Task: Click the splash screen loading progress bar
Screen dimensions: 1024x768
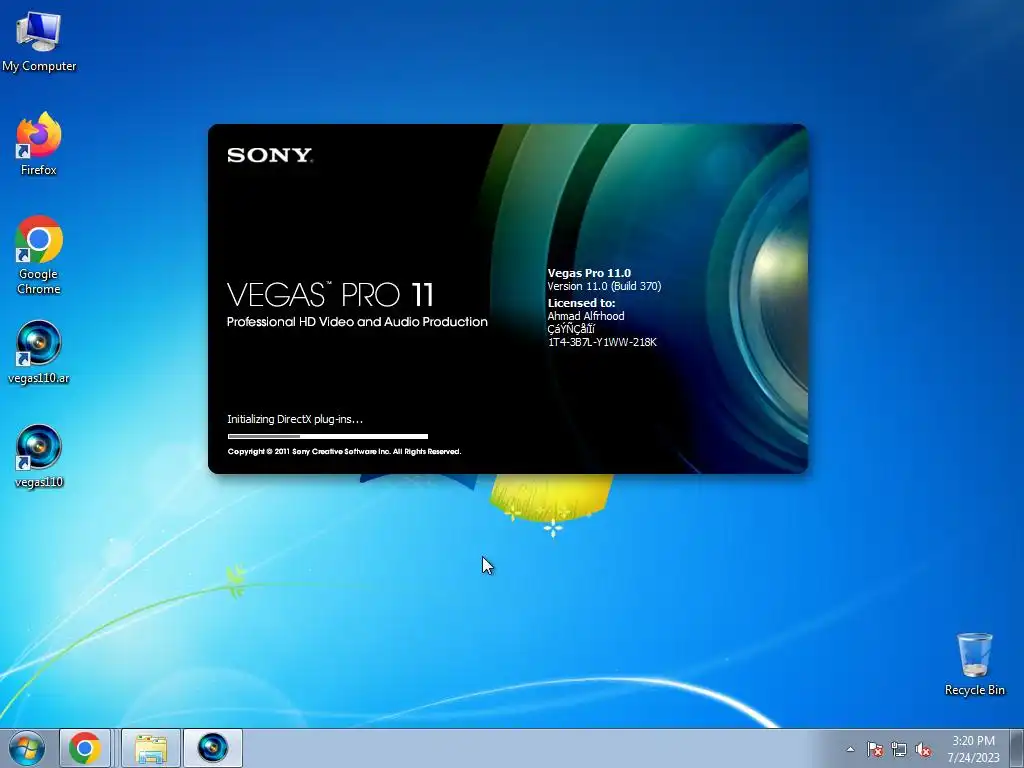Action: (x=328, y=436)
